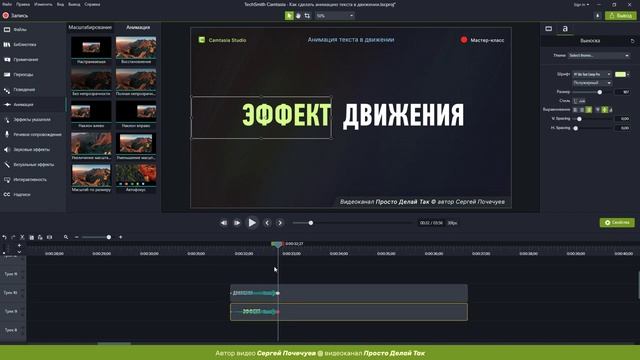Click the timeline split icon
Image resolution: width=640 pixels, height=360 pixels.
click(49, 237)
